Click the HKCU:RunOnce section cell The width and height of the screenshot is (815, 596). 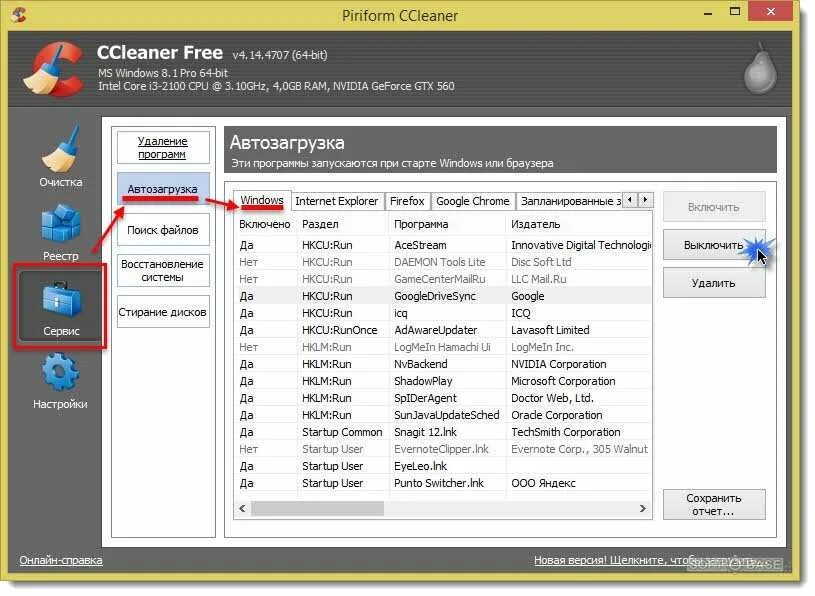(339, 330)
